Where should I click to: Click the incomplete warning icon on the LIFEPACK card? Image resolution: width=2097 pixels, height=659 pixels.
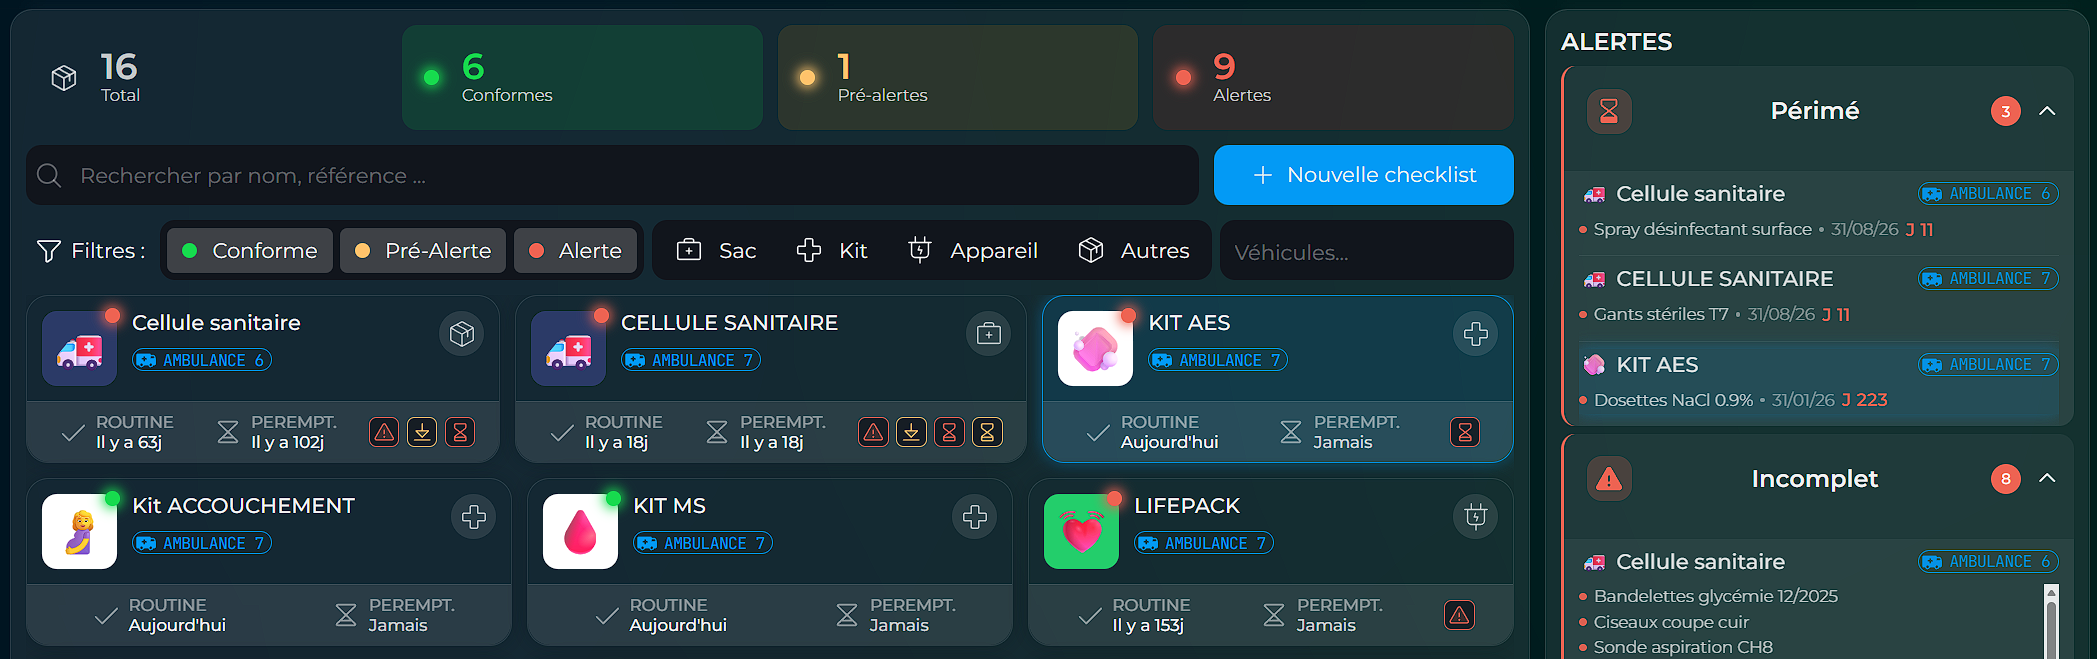(1459, 615)
